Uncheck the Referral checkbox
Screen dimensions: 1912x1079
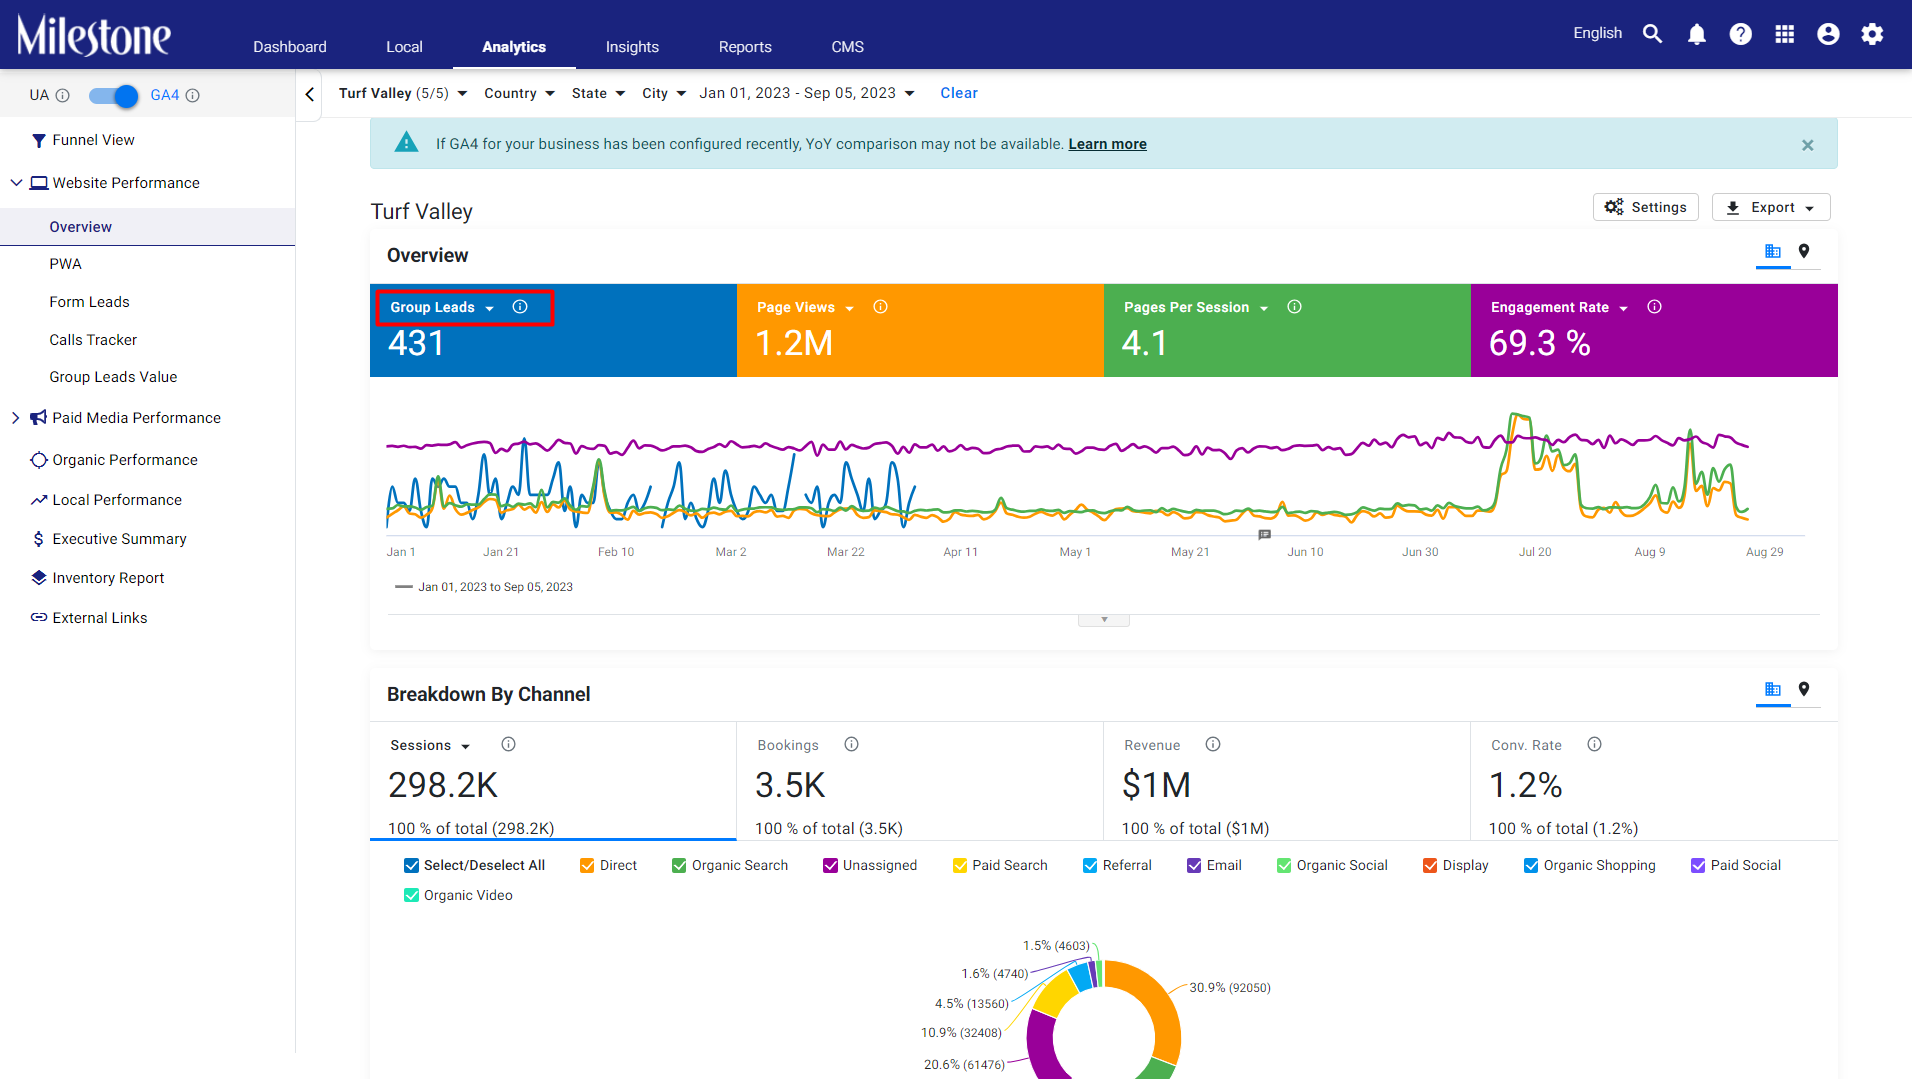1091,866
